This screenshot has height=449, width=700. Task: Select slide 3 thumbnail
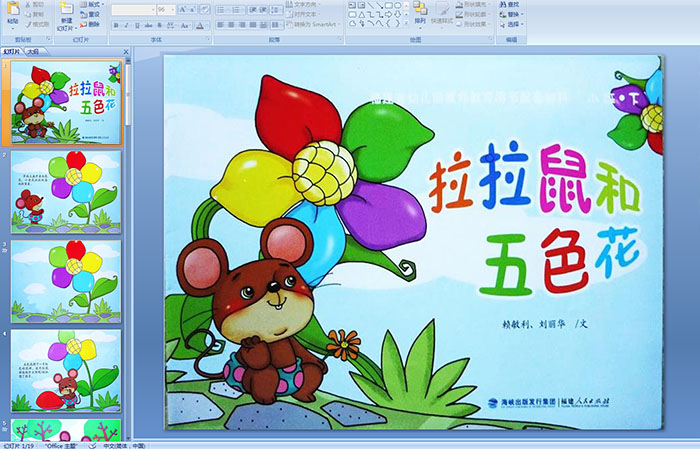pyautogui.click(x=66, y=282)
